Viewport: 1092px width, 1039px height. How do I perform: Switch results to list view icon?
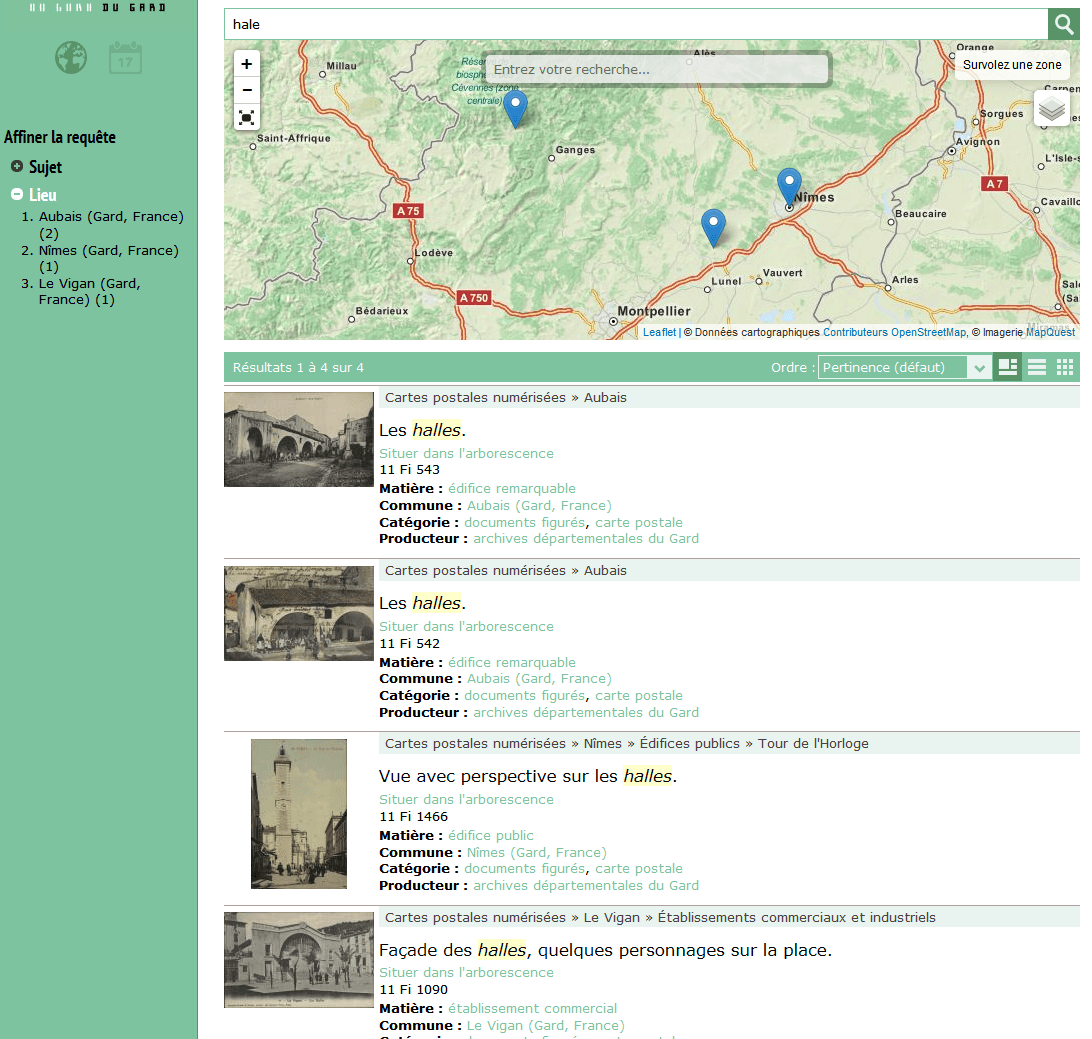(1036, 367)
